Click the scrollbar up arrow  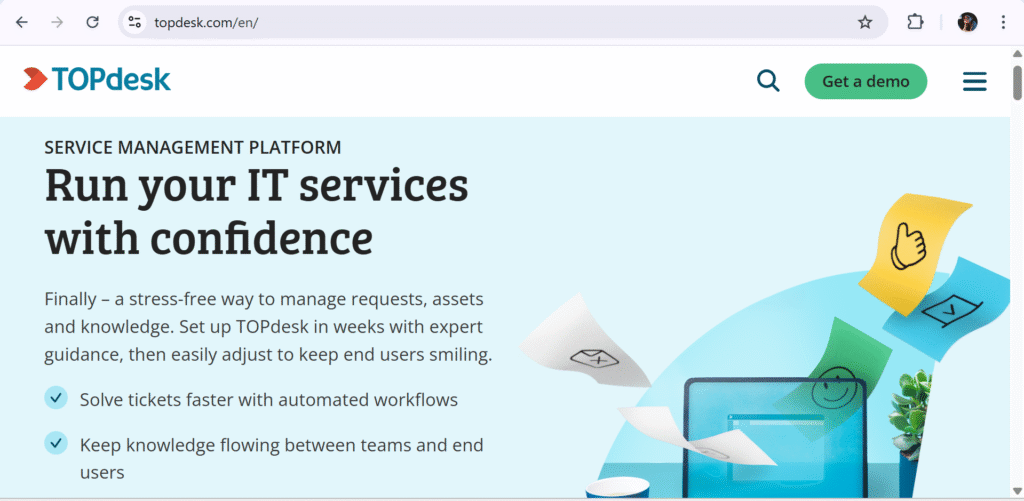pyautogui.click(x=1017, y=53)
